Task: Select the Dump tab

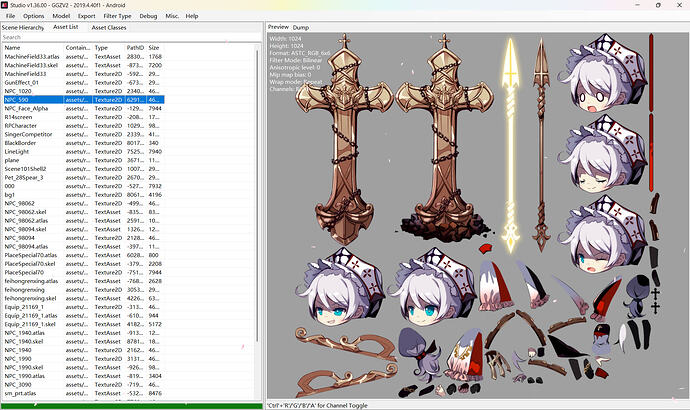Action: (x=301, y=27)
